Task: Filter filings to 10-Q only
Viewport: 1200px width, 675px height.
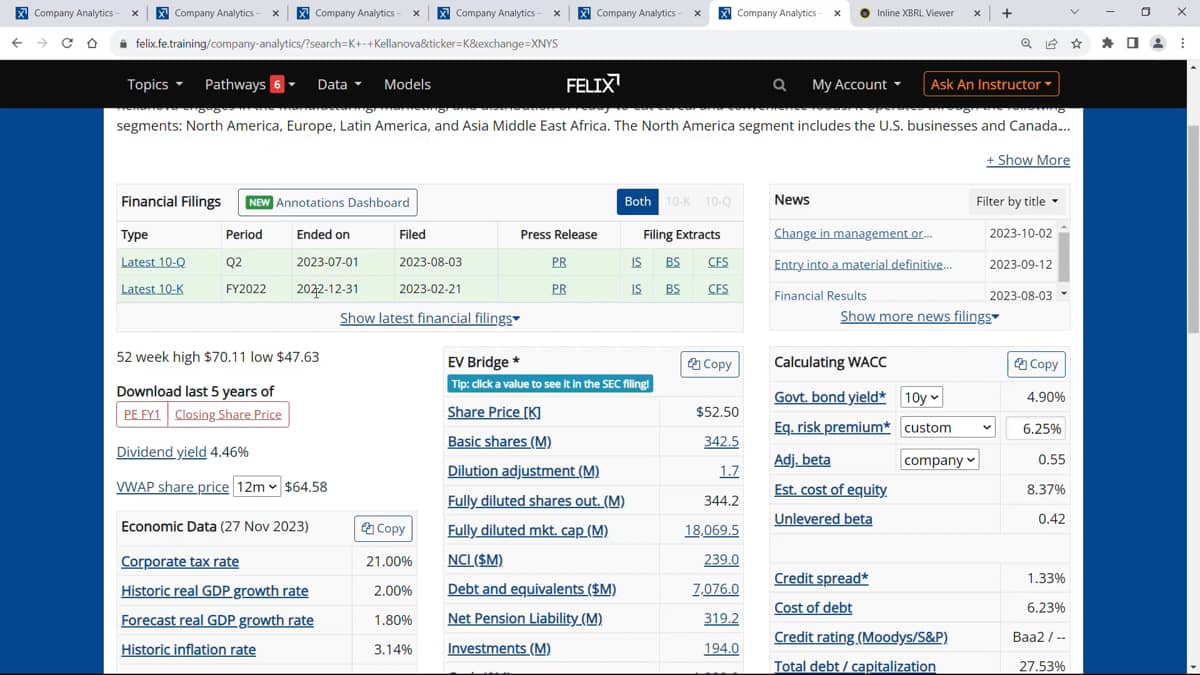Action: pos(718,201)
